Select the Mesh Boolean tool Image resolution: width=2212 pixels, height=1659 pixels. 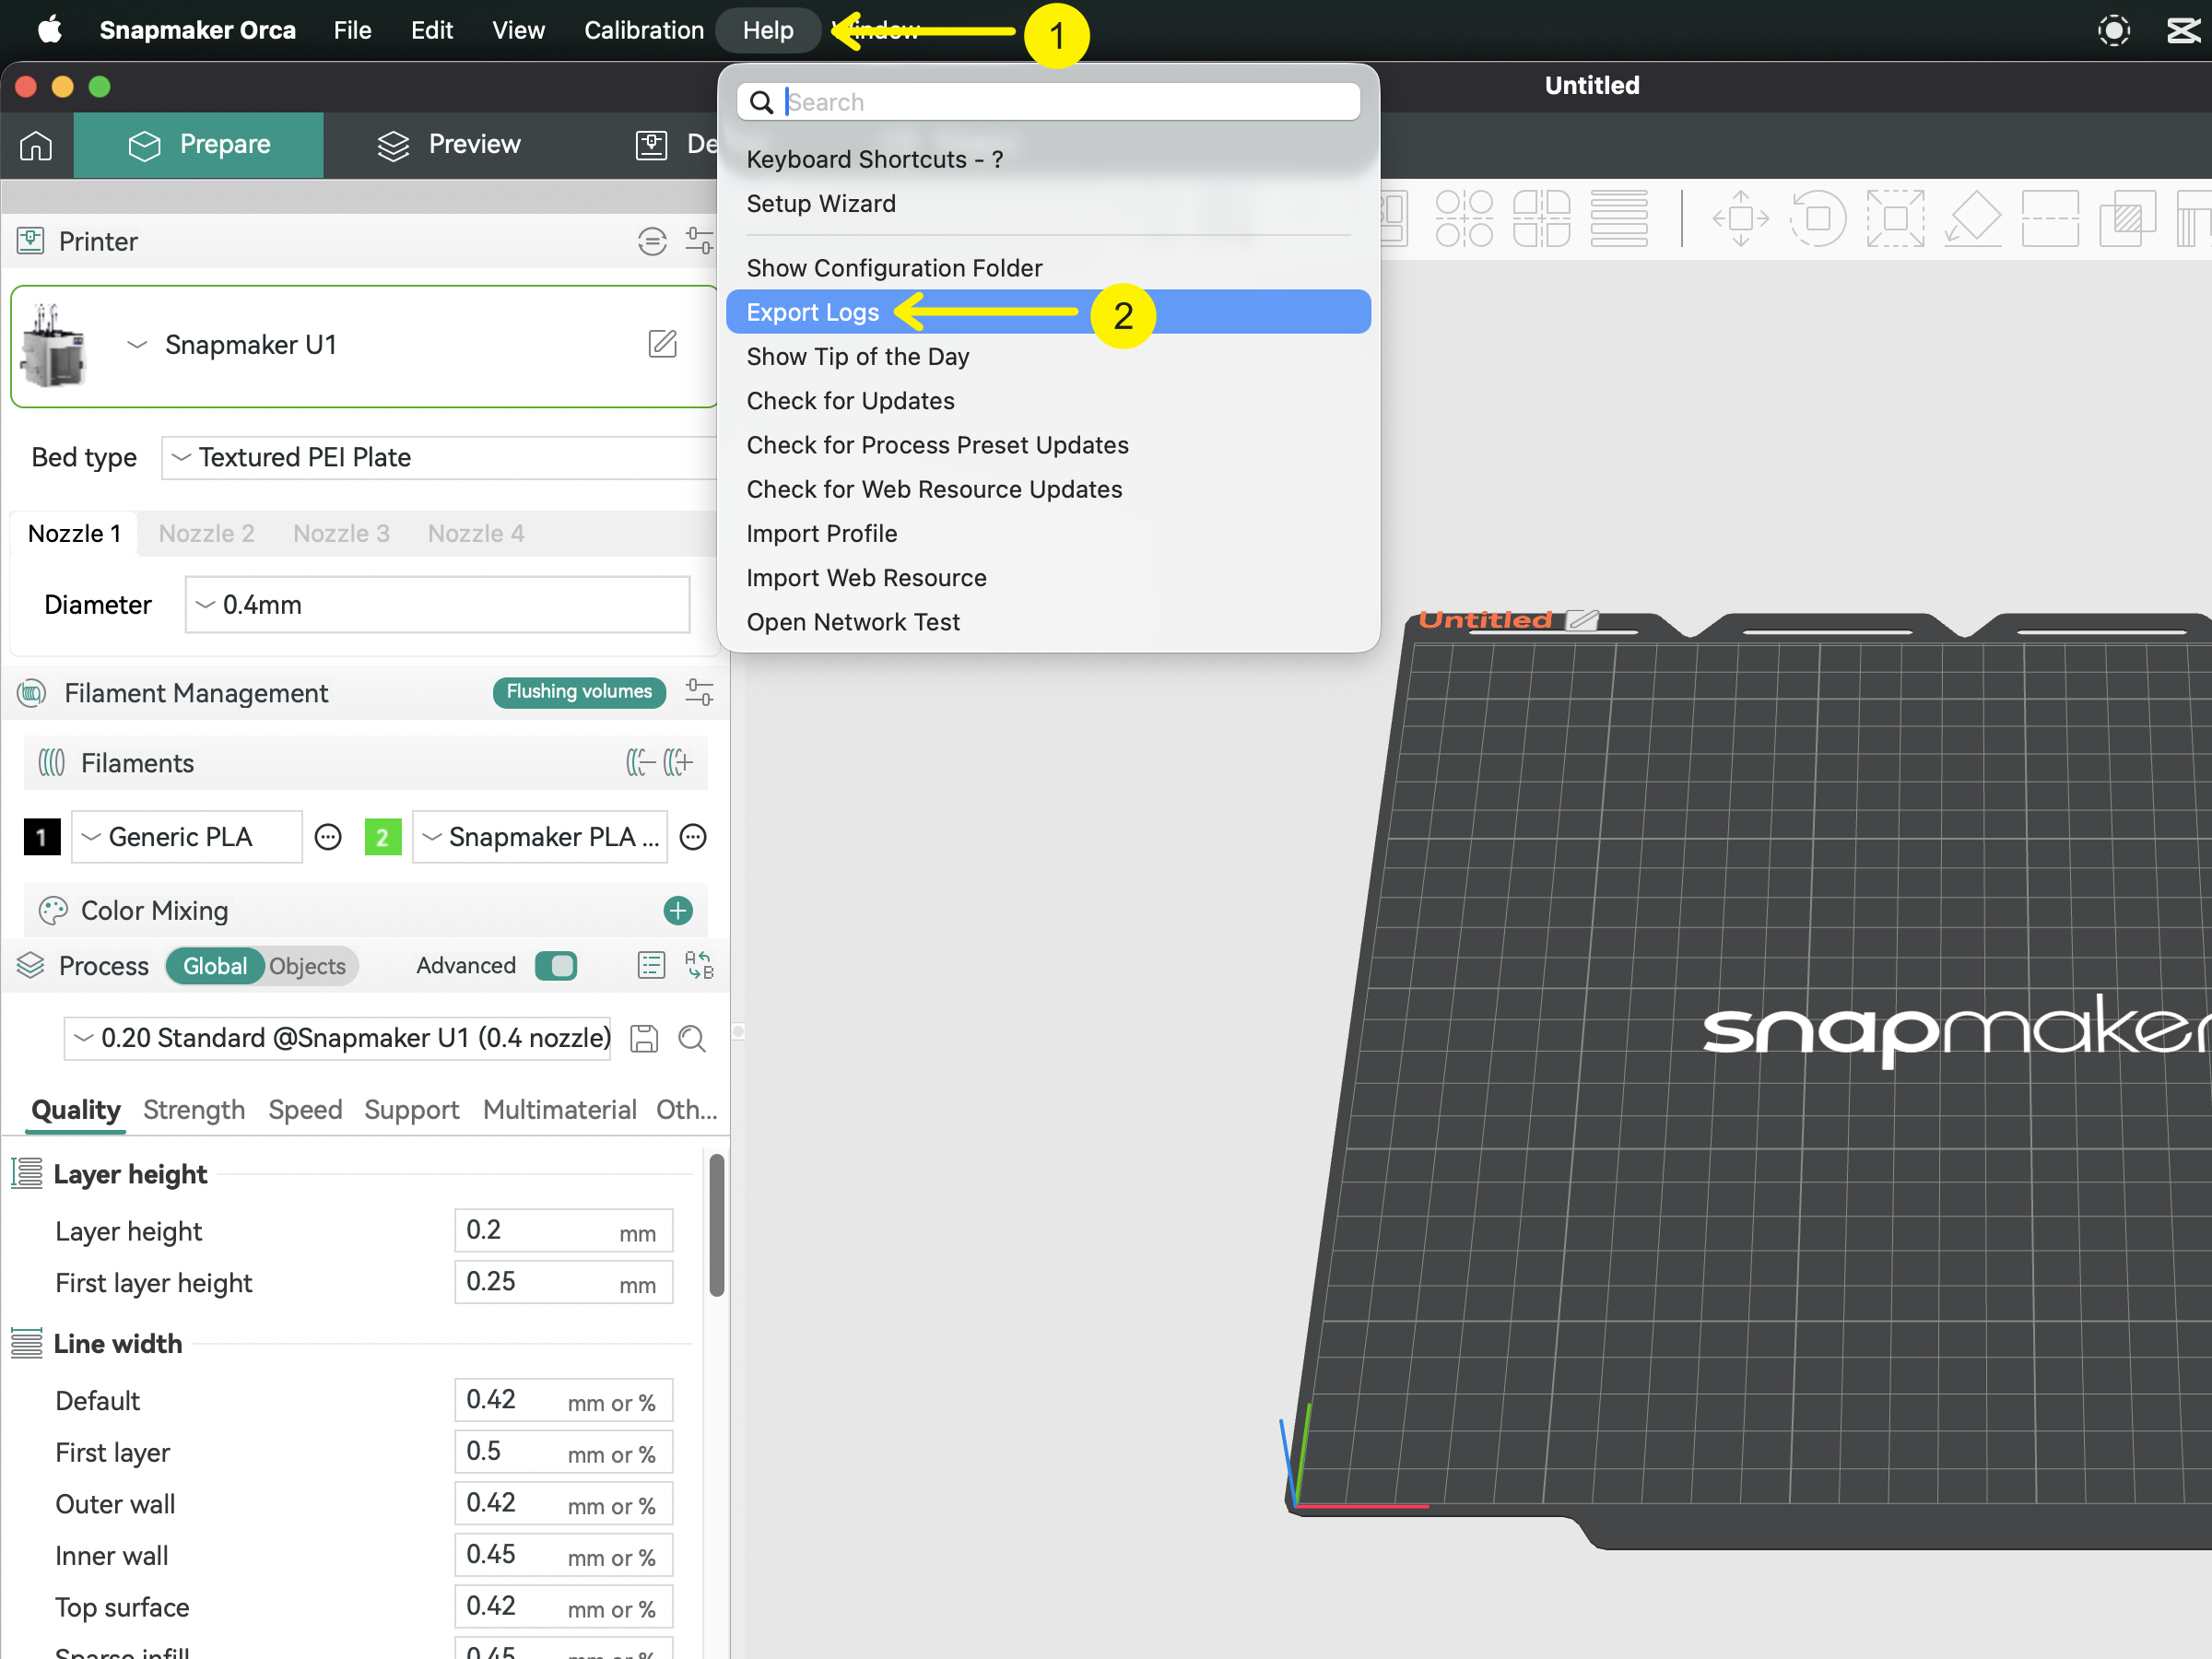point(2127,218)
